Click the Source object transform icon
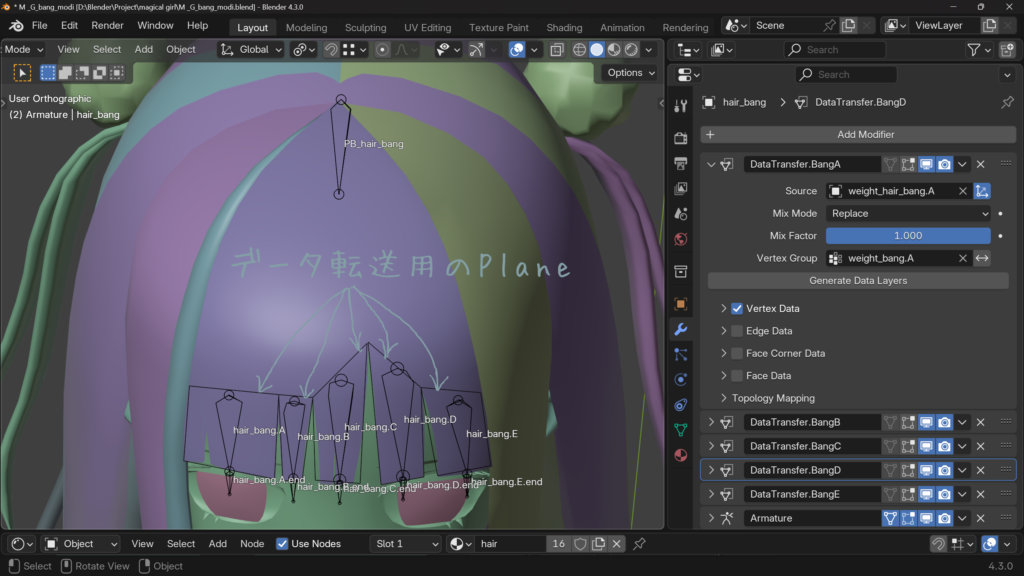This screenshot has height=576, width=1024. [x=982, y=191]
